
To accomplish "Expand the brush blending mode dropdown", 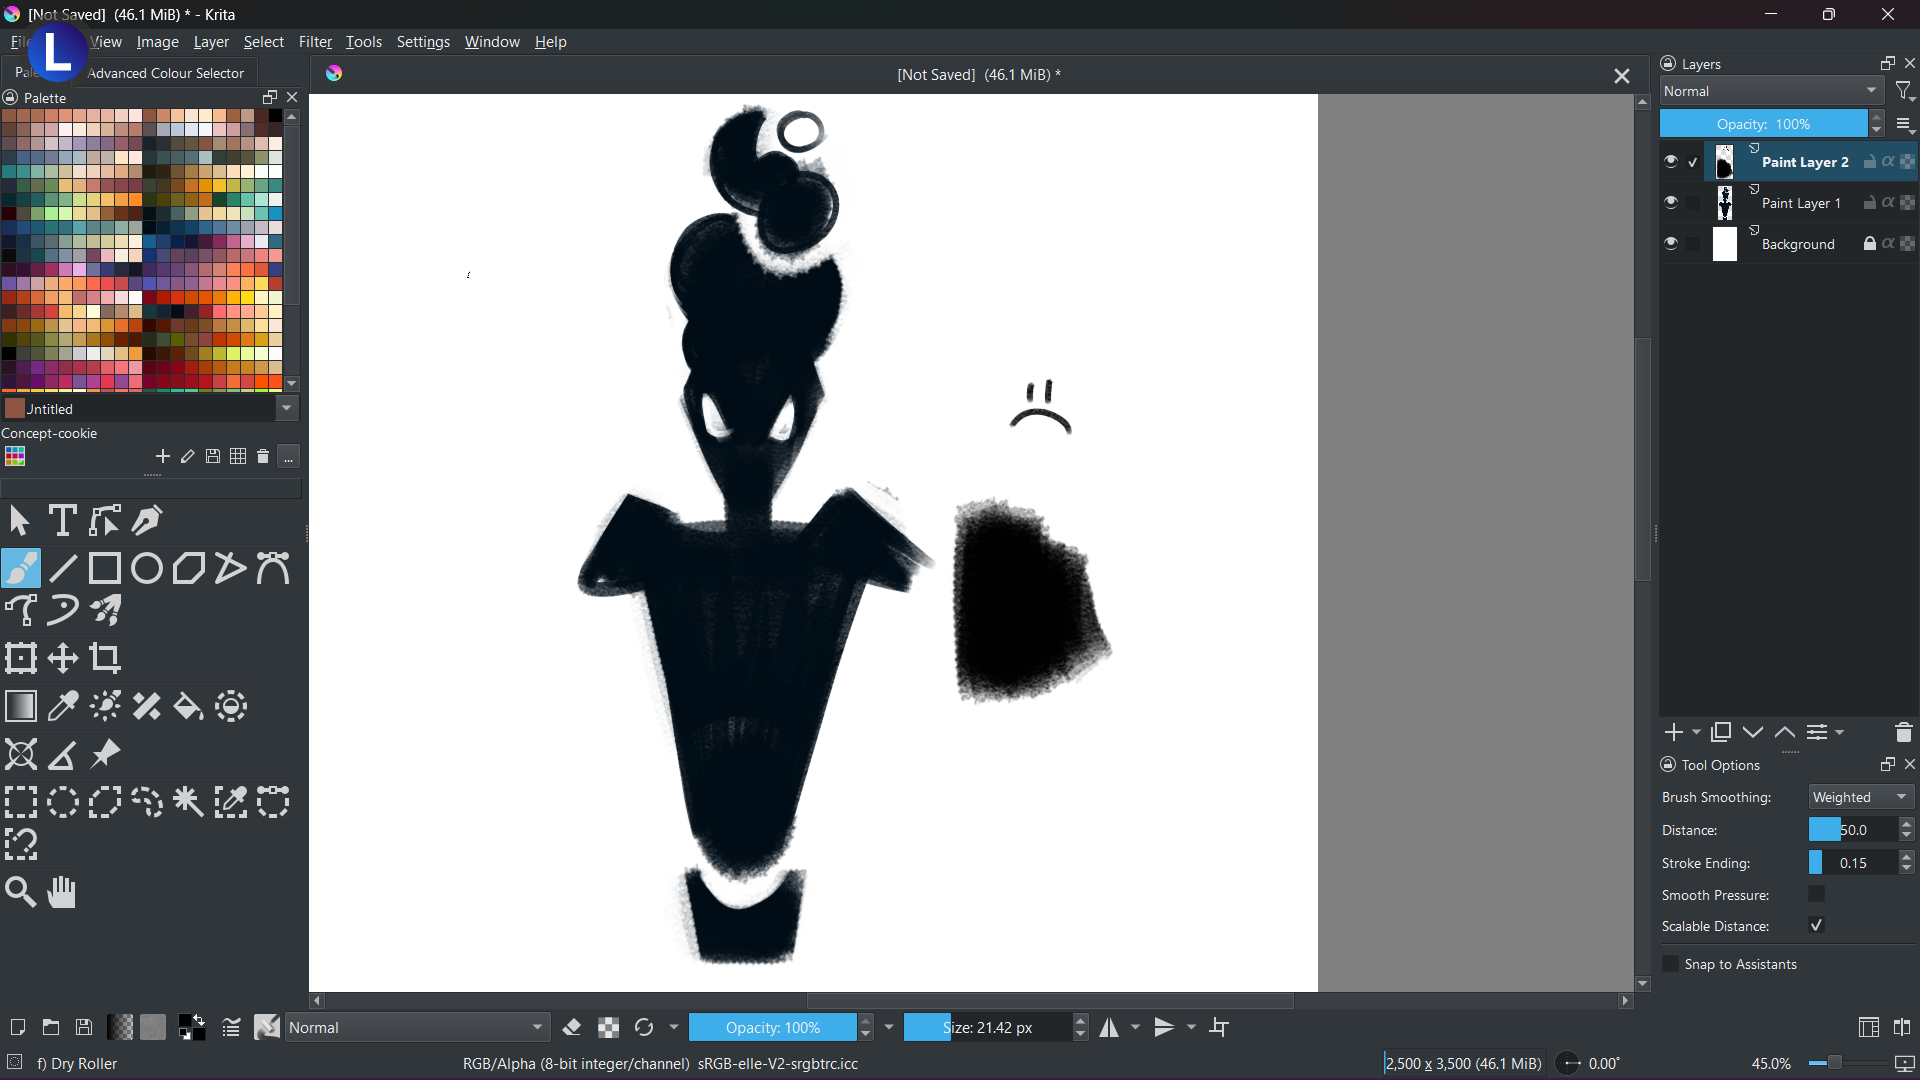I will tap(417, 1028).
